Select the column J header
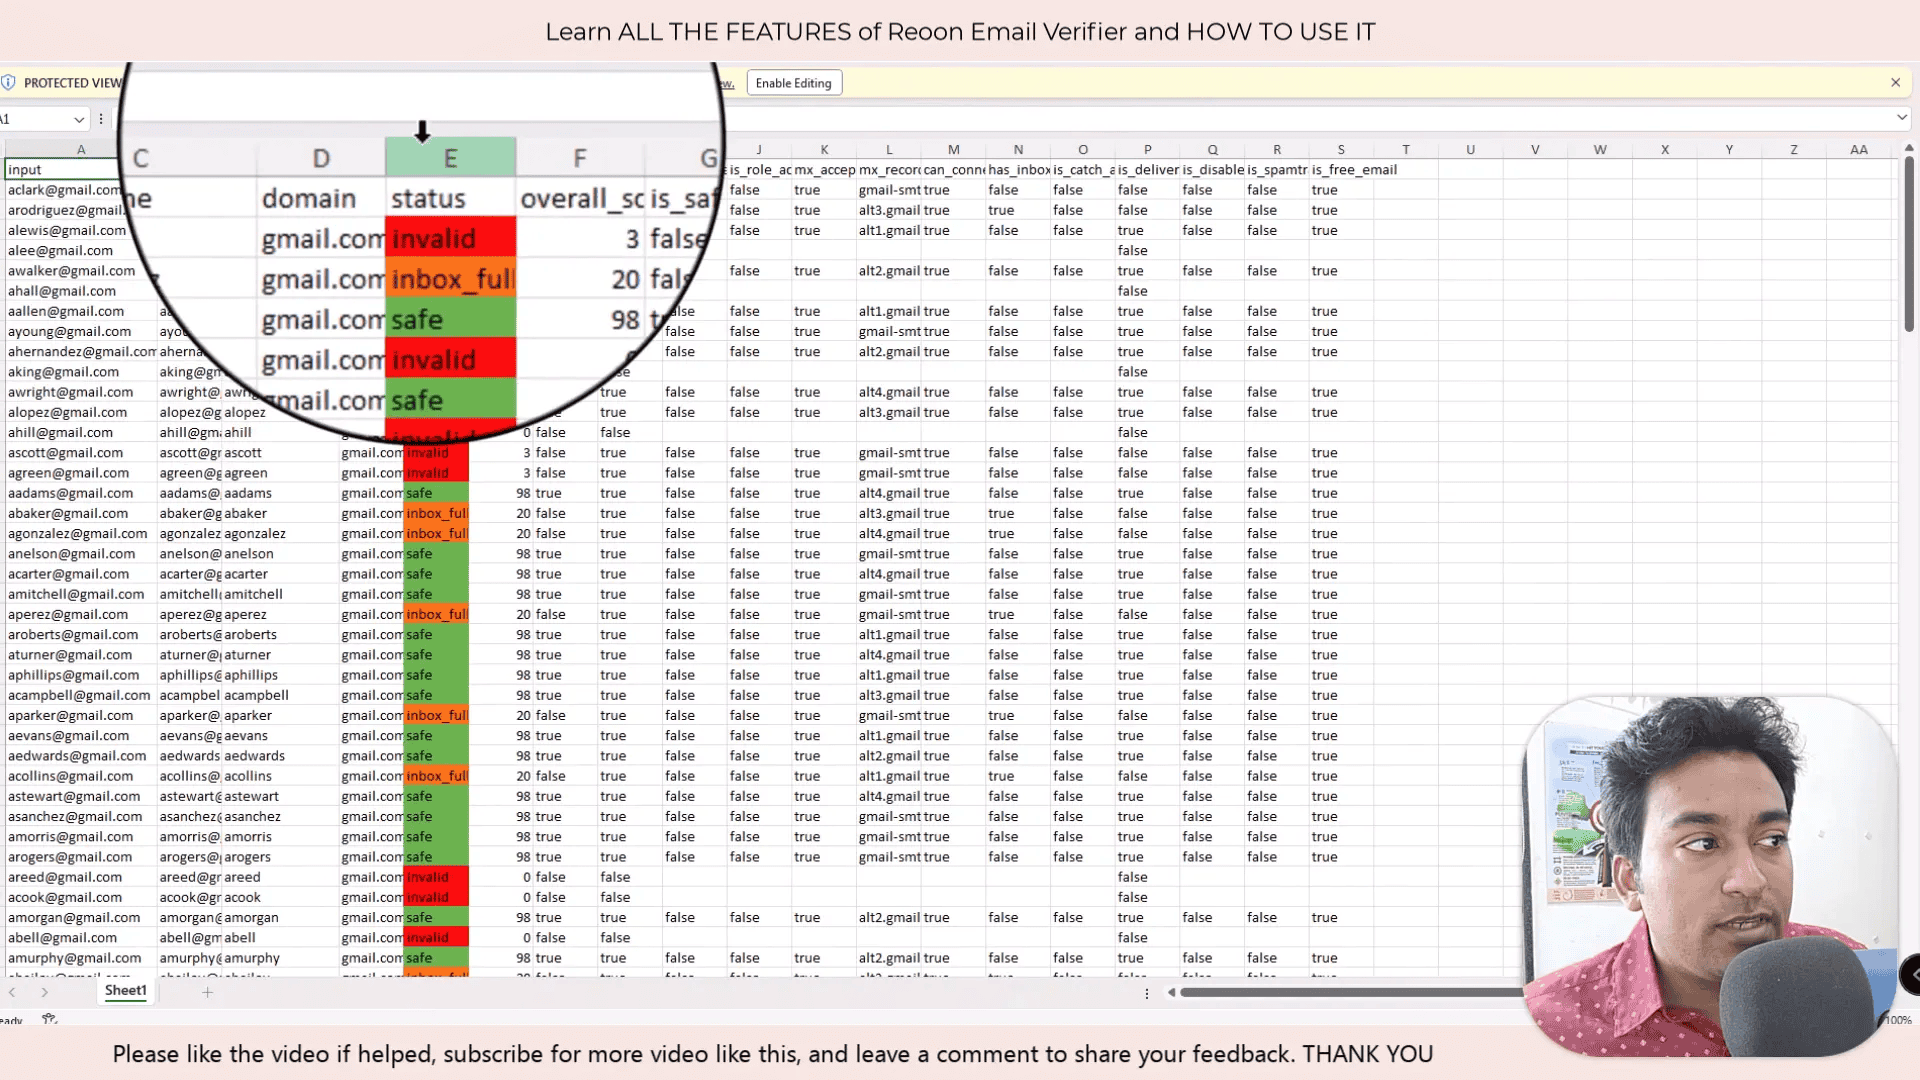The width and height of the screenshot is (1920, 1080). (759, 149)
